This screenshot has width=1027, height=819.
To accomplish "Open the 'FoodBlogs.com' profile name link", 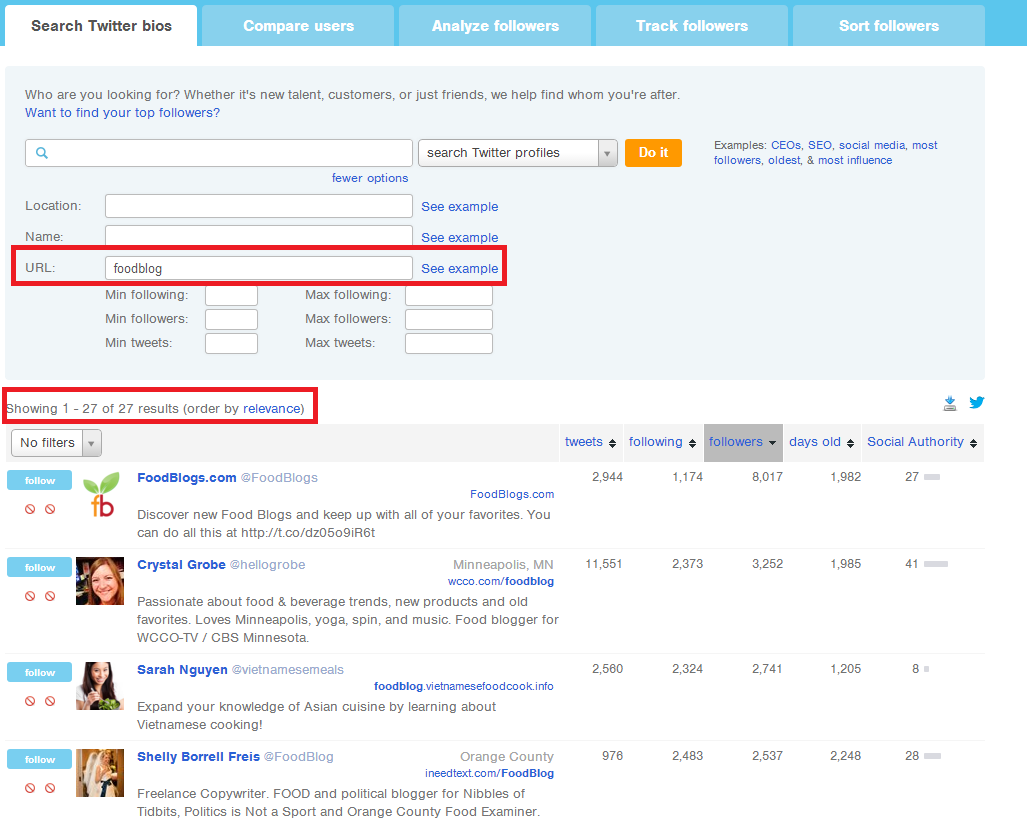I will (187, 478).
